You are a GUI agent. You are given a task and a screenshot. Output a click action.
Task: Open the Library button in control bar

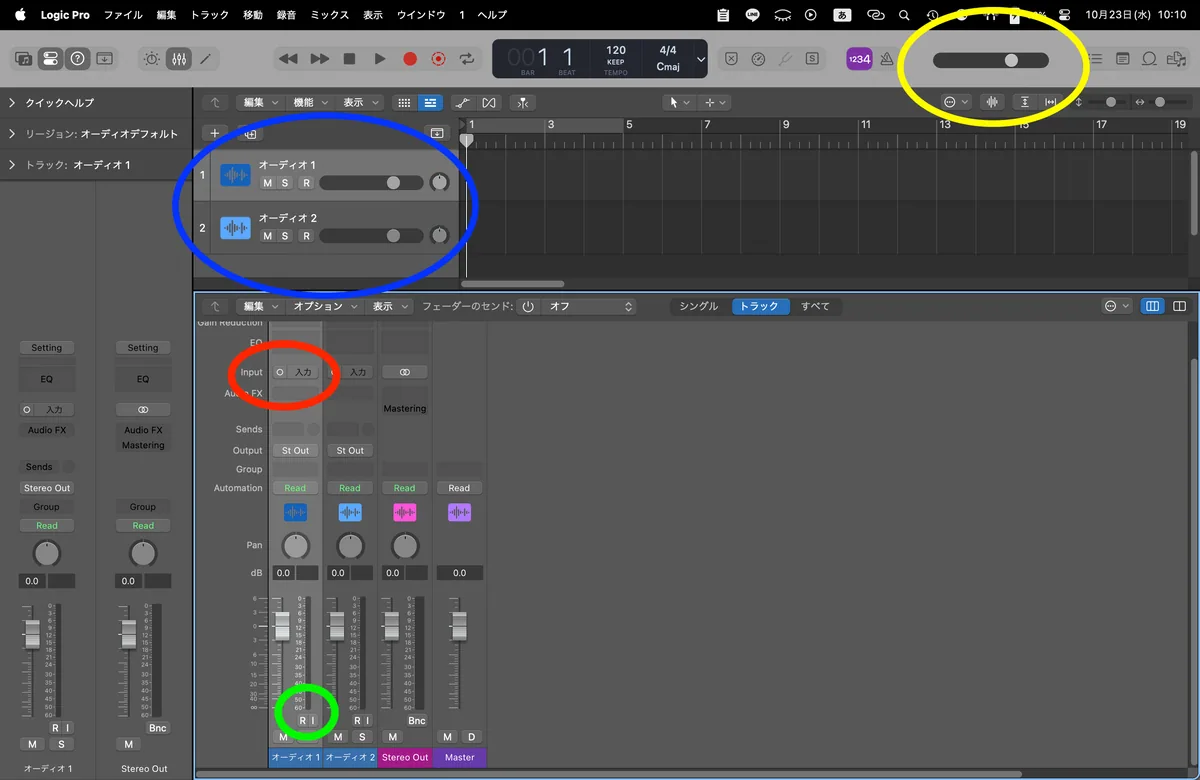point(23,59)
